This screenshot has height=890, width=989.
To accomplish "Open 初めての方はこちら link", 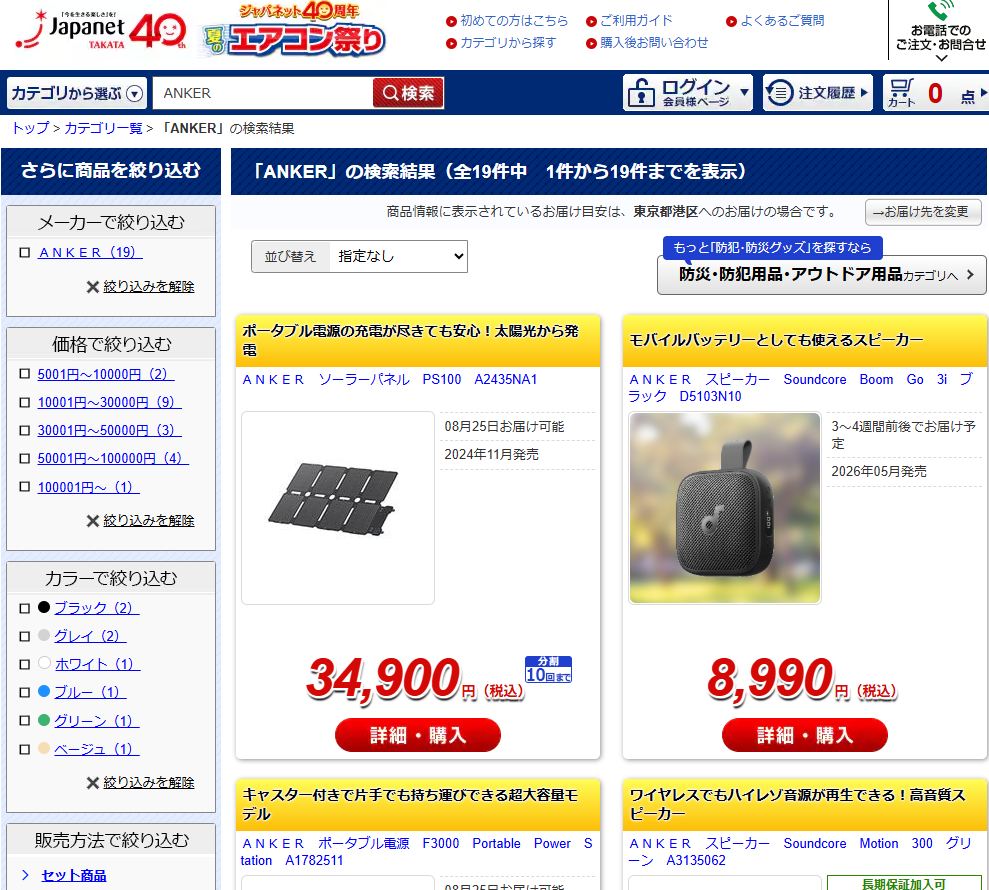I will (514, 21).
